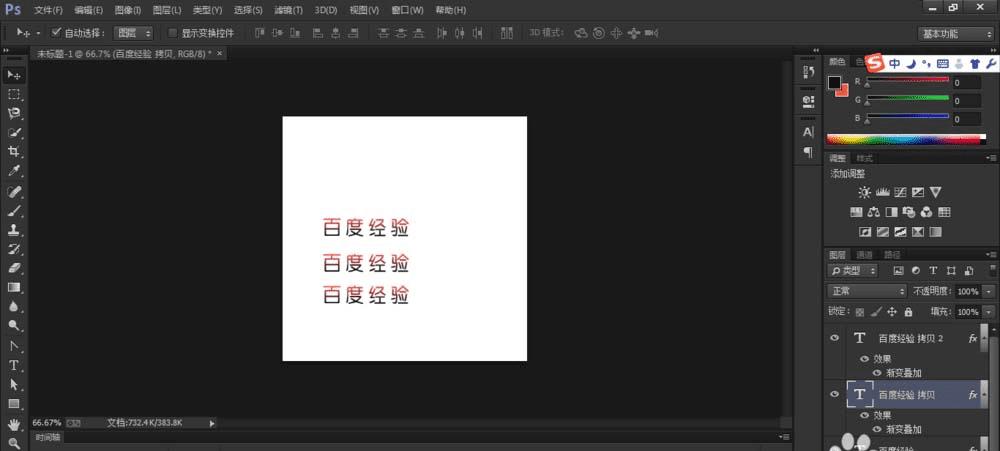Screen dimensions: 1000x451
Task: Add a Channel Mixer adjustment
Action: tap(927, 212)
